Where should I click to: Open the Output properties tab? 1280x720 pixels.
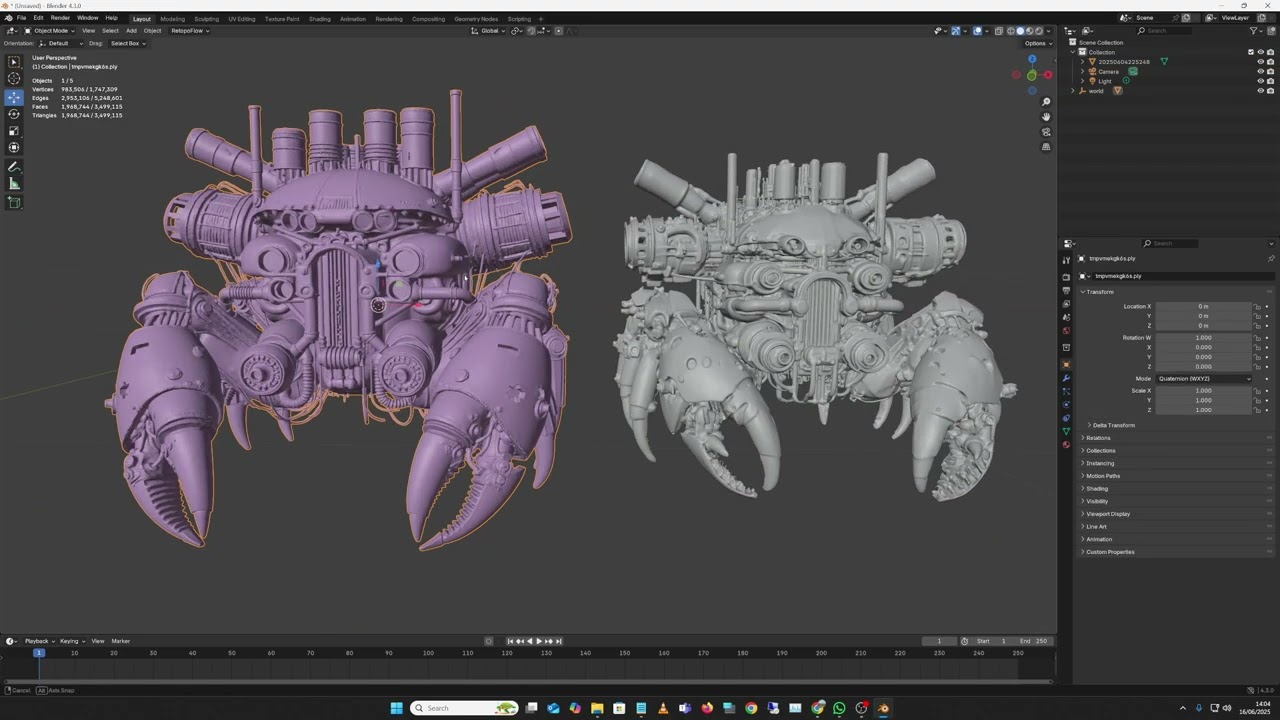1066,291
